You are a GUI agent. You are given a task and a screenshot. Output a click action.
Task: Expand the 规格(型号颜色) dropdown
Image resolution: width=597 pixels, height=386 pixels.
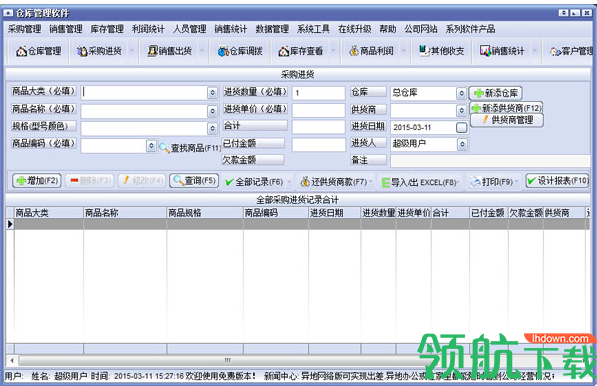coord(212,128)
